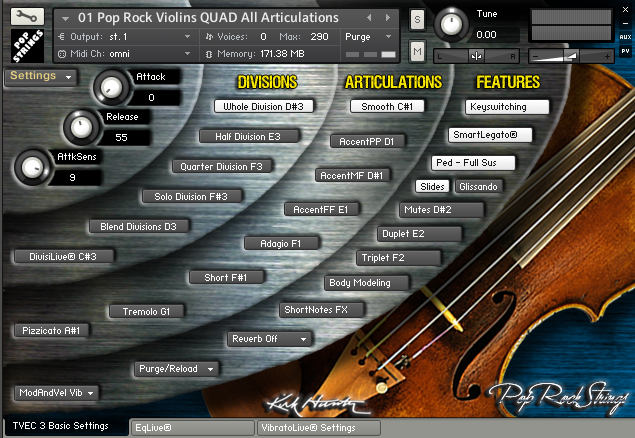Select the next instrument arrow

click(388, 17)
